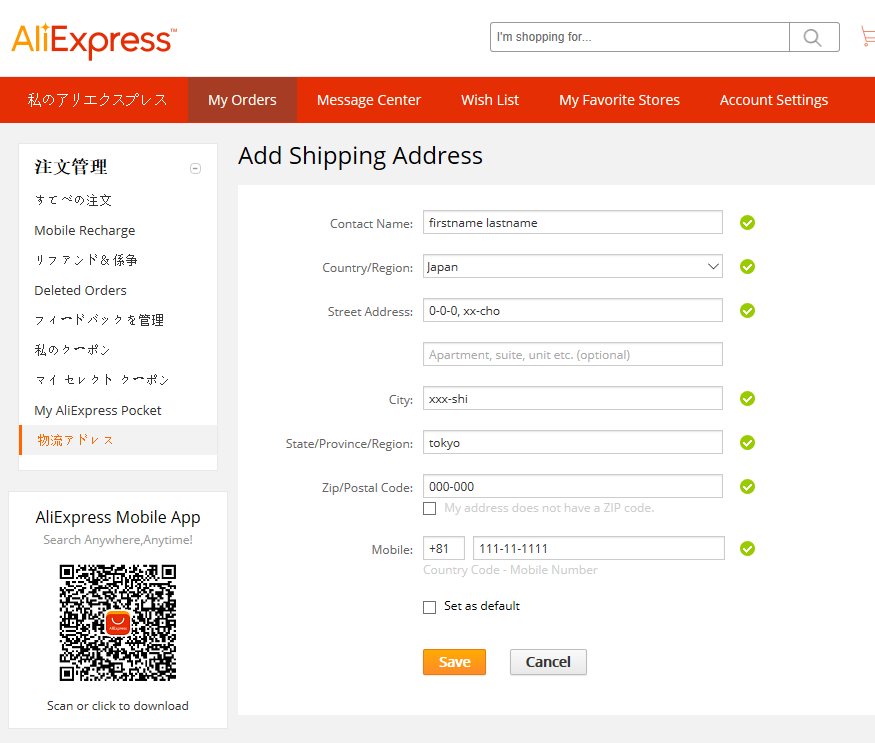Screen dimensions: 875x743
Task: Click the 'AliExpress Mobile App' title
Action: (118, 517)
